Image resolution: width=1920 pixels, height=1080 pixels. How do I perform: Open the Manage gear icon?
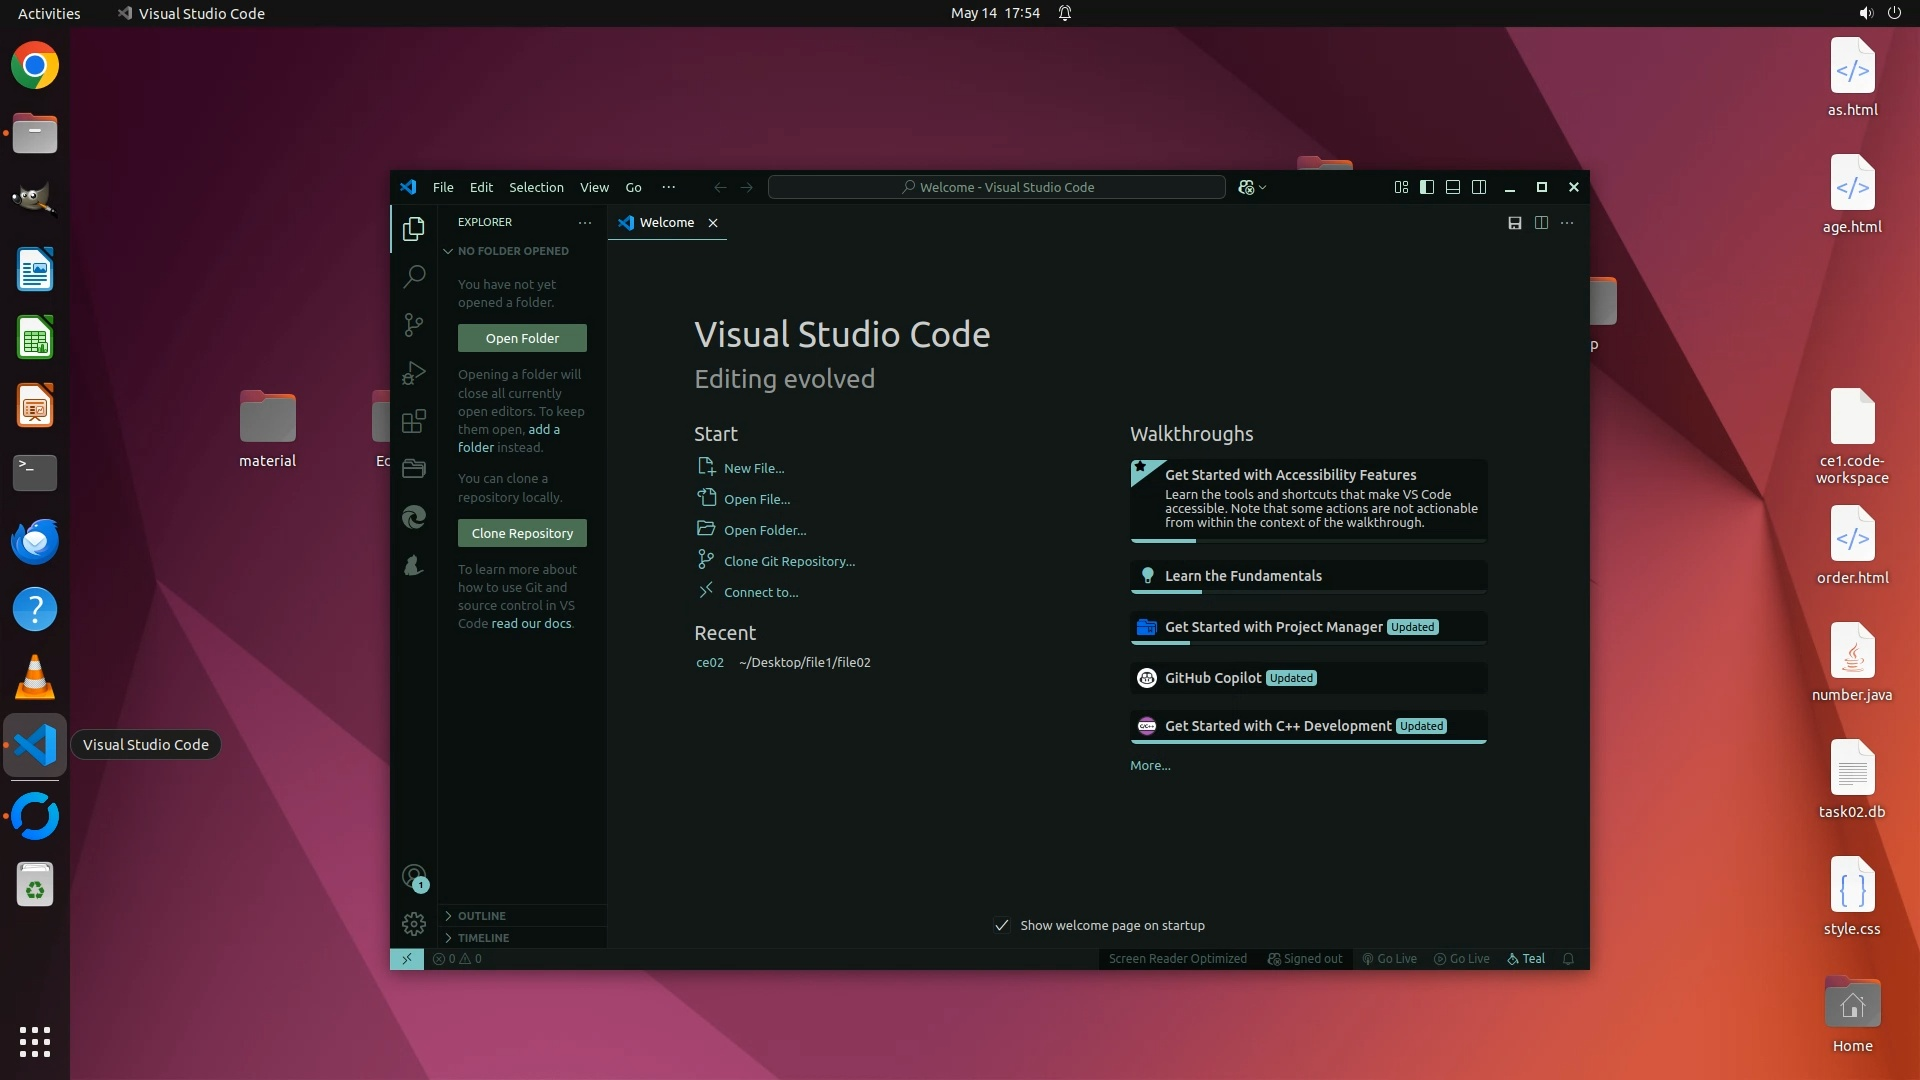click(x=414, y=924)
